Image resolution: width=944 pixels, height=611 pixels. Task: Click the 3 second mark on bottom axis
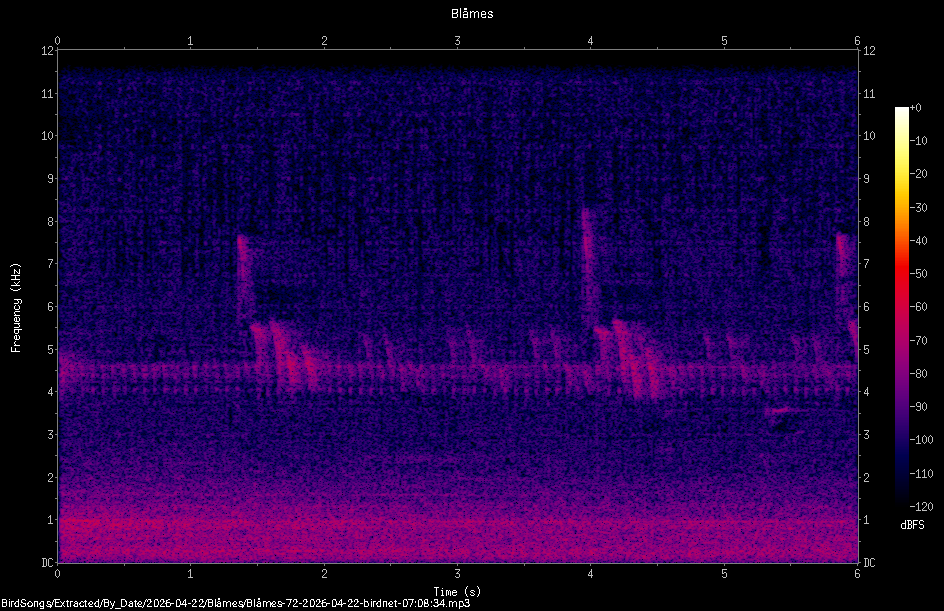coord(458,574)
